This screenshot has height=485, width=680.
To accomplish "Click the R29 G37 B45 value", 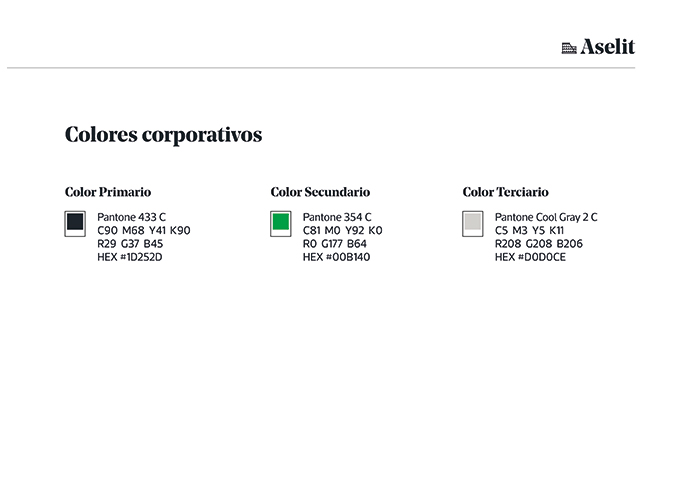I will click(130, 244).
